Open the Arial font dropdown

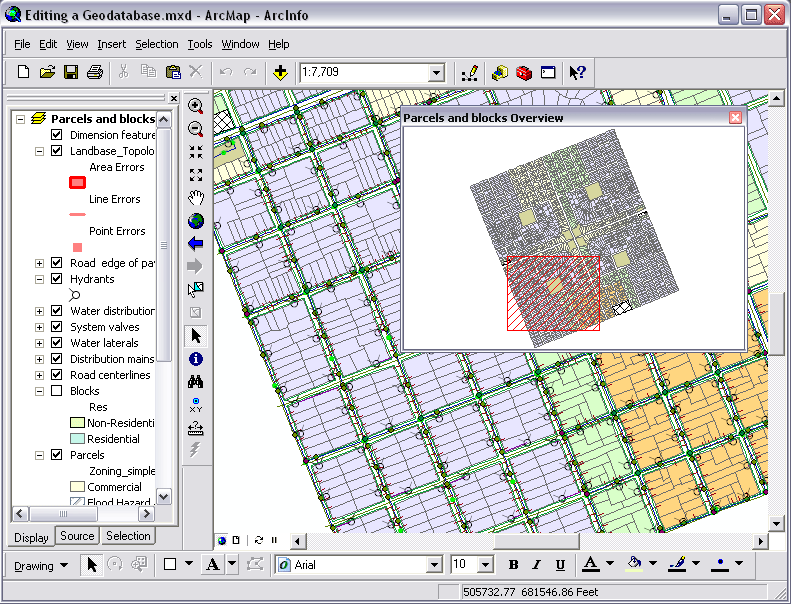pos(434,565)
